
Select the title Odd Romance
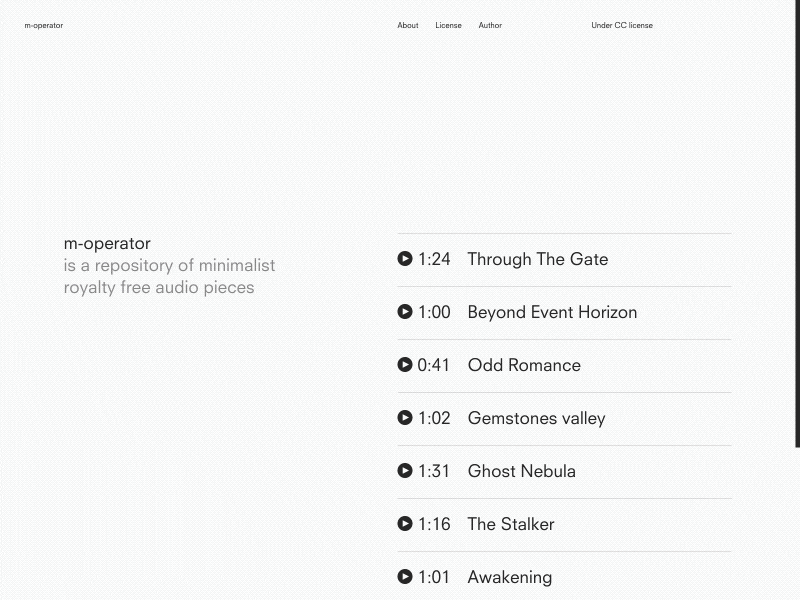[x=524, y=365]
